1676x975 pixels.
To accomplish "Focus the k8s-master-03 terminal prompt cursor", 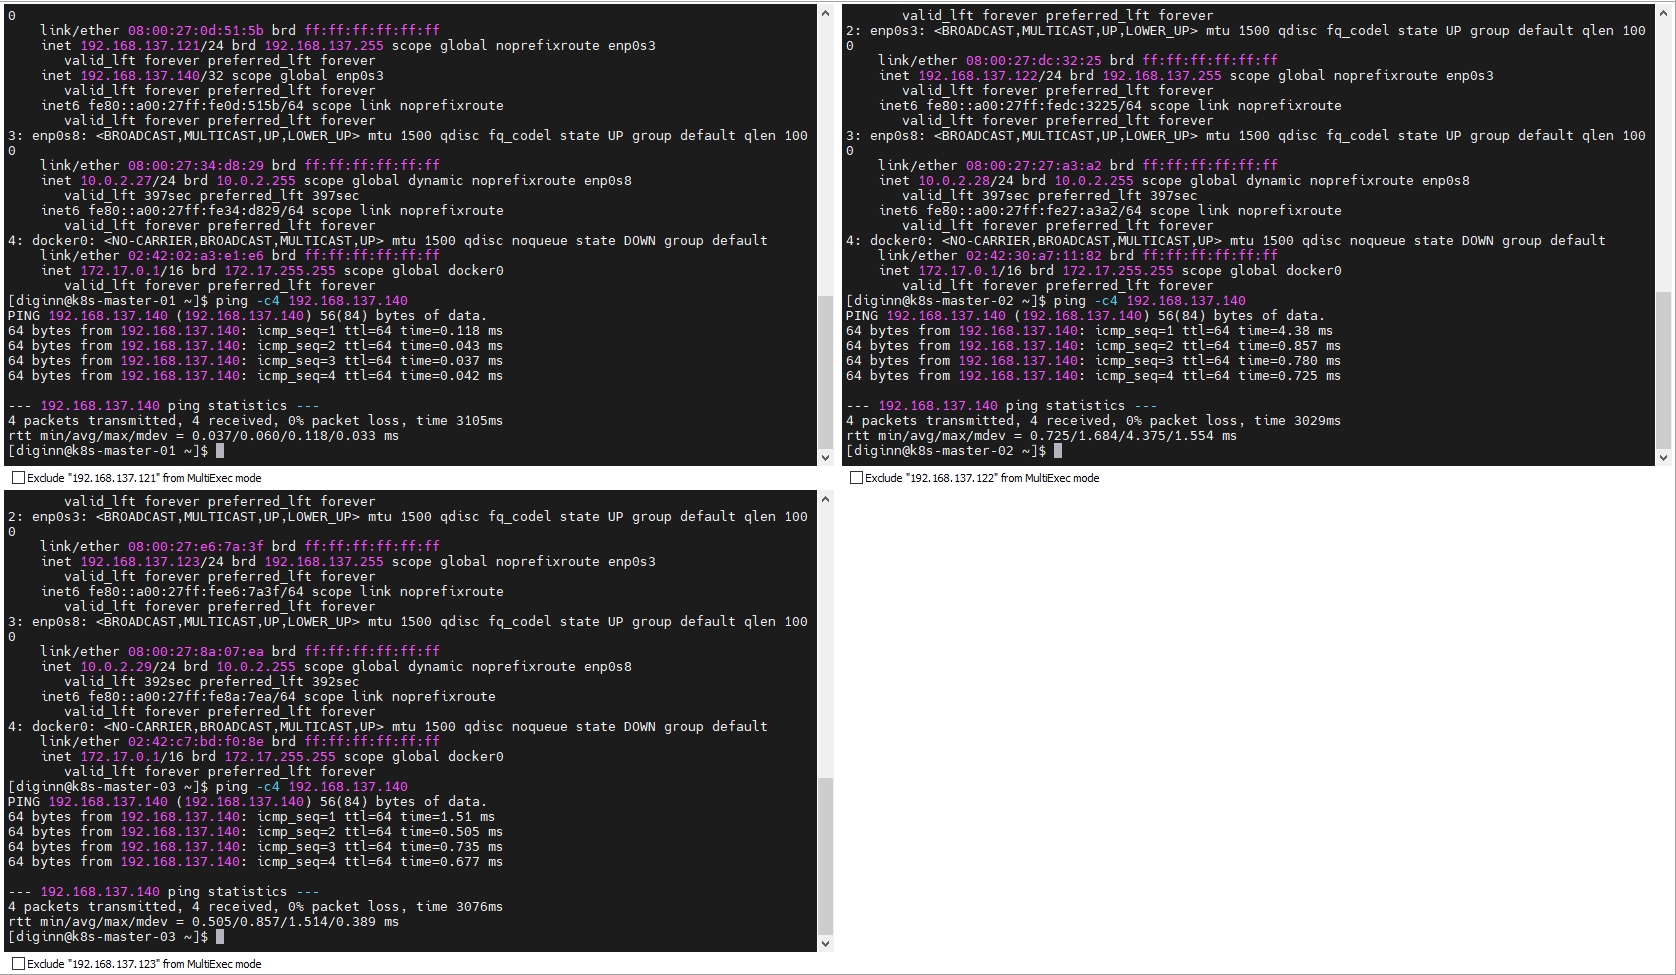I will (220, 937).
